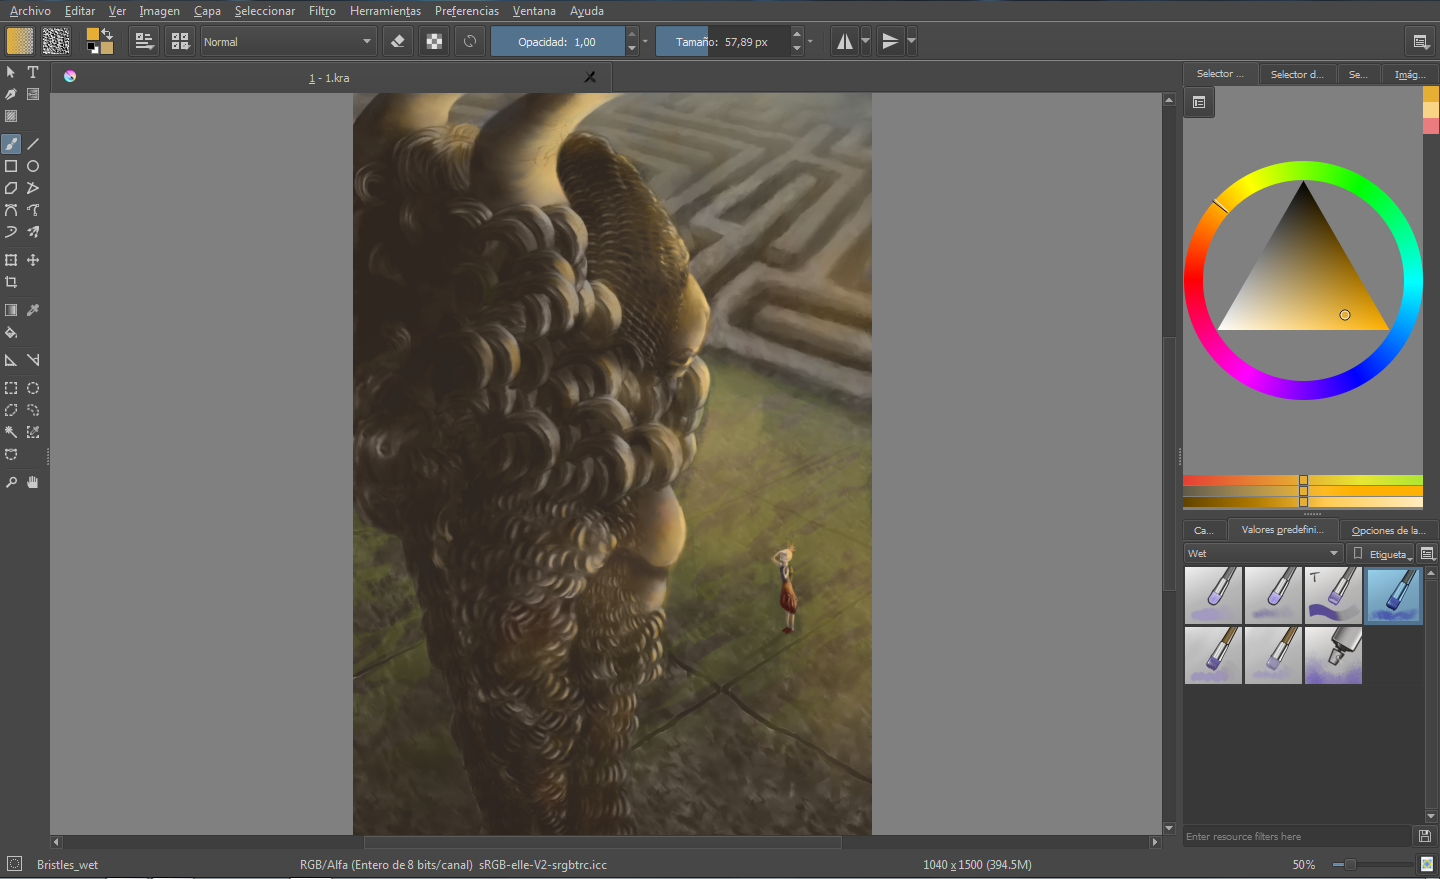1440x879 pixels.
Task: Open the Archivo menu
Action: point(30,11)
